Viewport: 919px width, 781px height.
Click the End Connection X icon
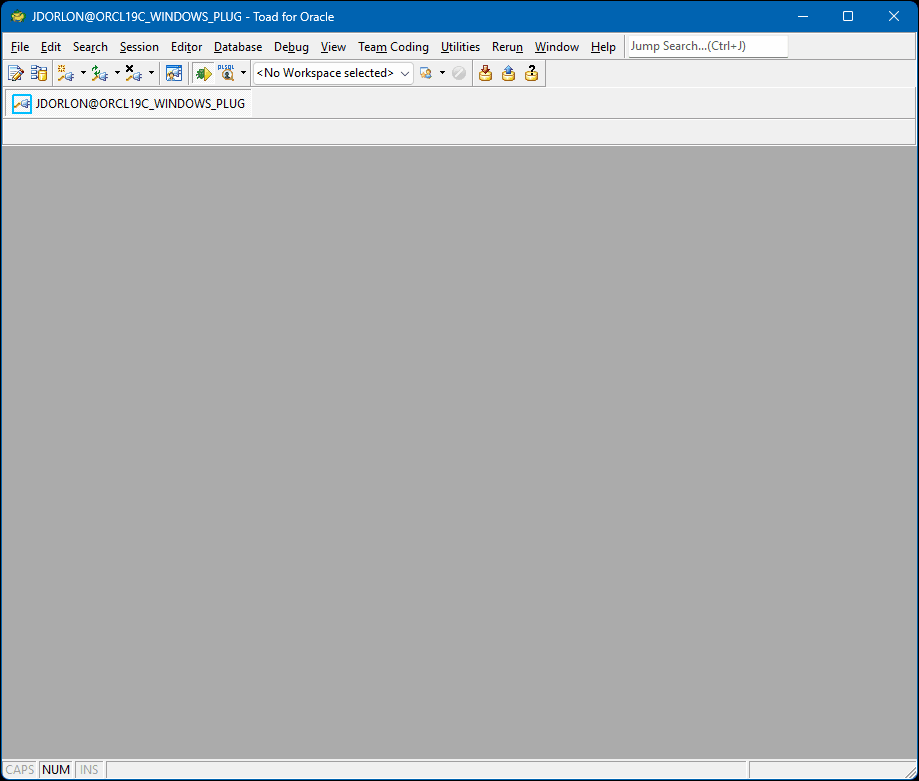pyautogui.click(x=134, y=73)
